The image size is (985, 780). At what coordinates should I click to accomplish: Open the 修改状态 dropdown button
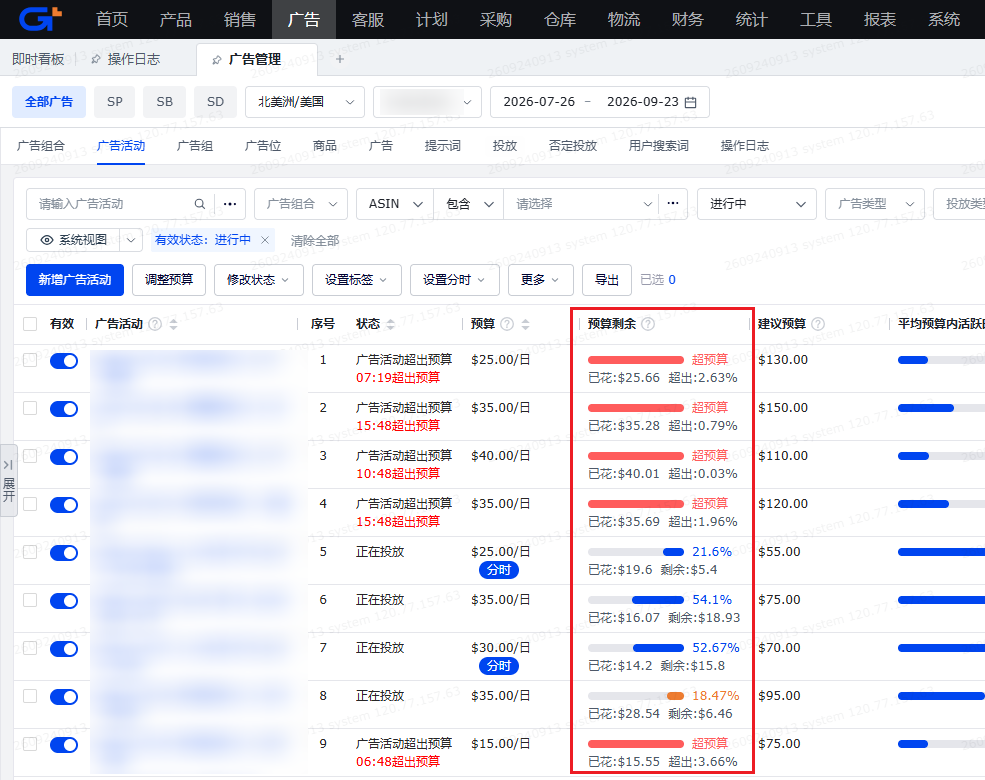click(258, 280)
